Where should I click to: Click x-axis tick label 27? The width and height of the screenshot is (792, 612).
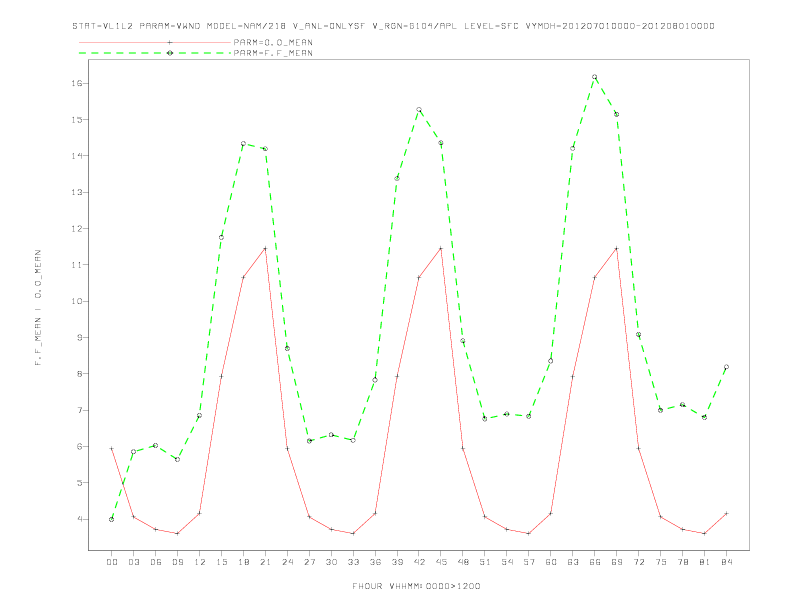309,562
